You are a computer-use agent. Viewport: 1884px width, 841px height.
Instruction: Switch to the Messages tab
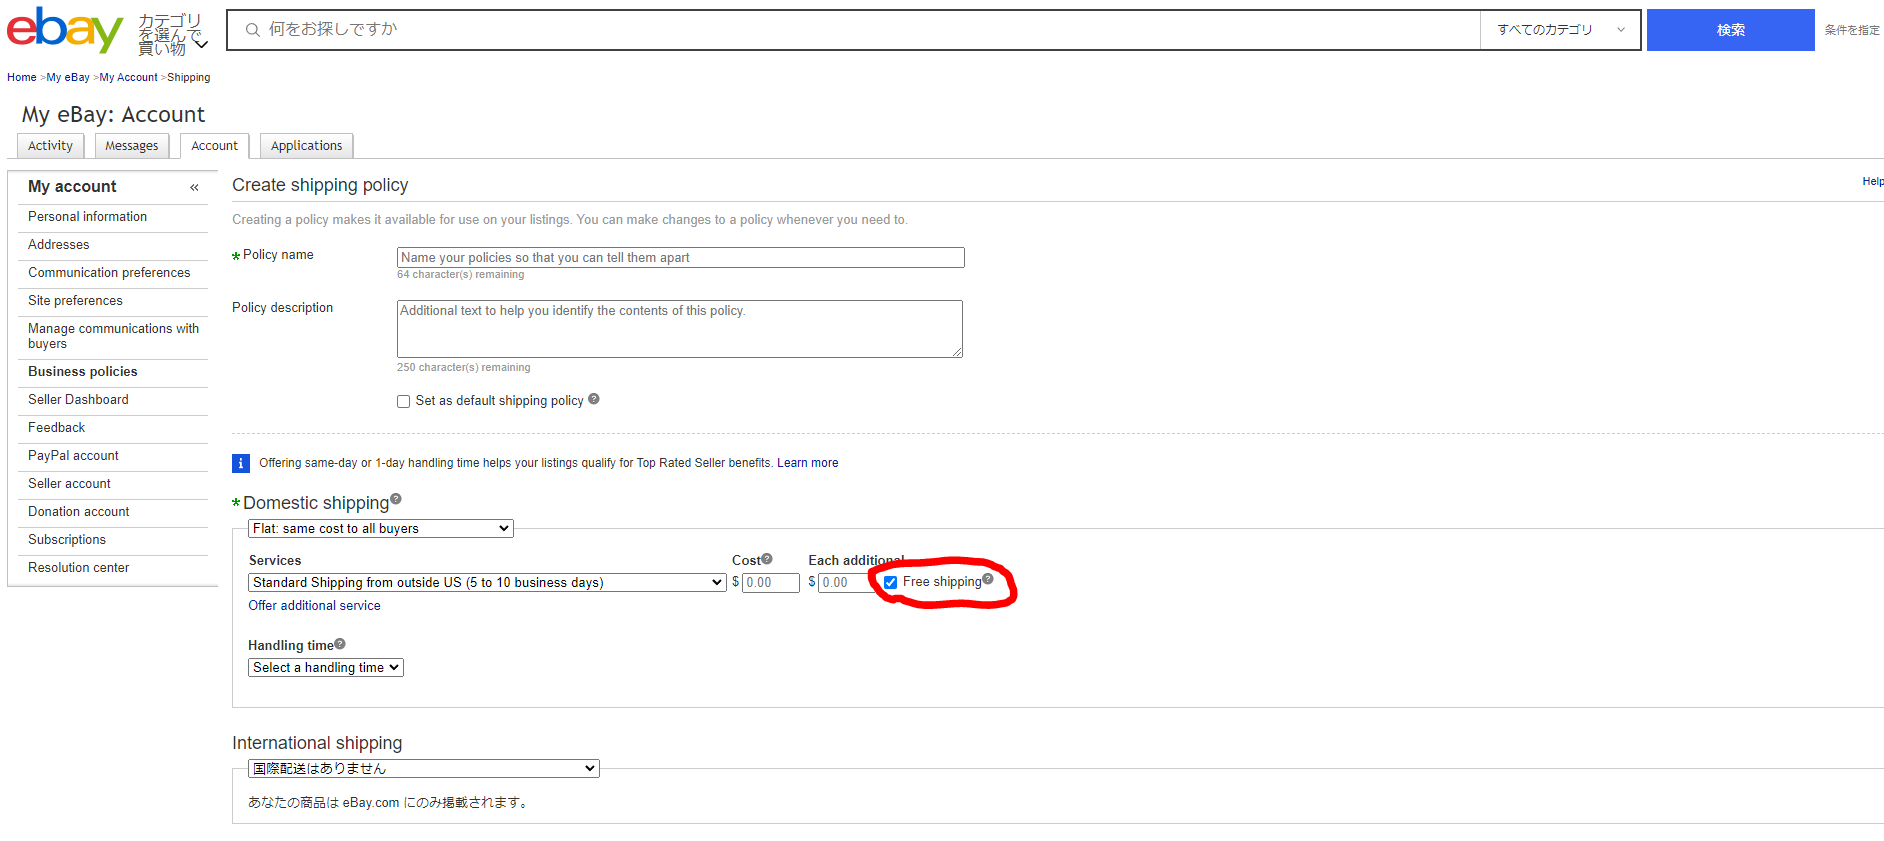click(x=132, y=146)
